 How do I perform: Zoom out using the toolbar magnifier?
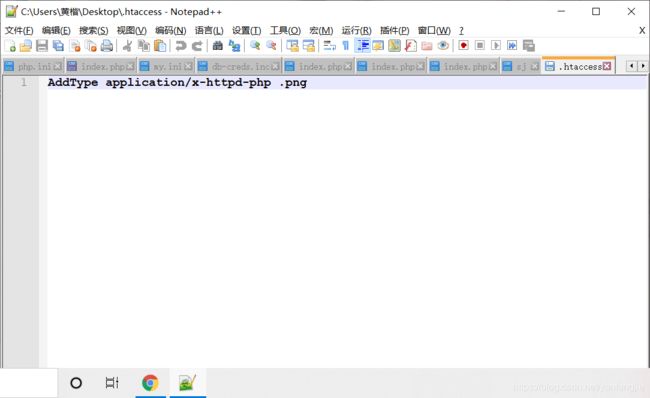(272, 46)
